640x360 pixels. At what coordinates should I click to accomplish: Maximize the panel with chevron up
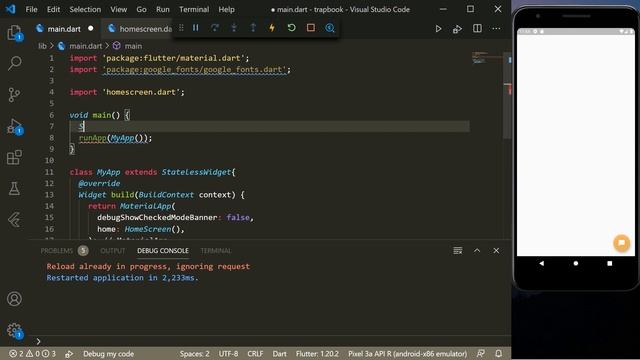[x=477, y=251]
